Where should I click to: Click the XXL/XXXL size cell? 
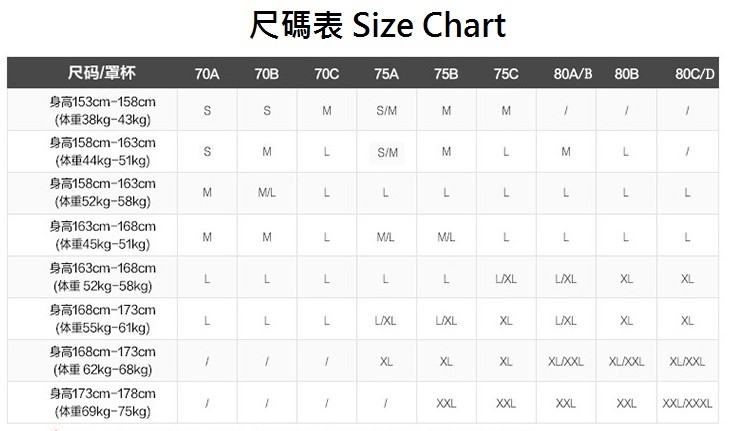(x=687, y=403)
